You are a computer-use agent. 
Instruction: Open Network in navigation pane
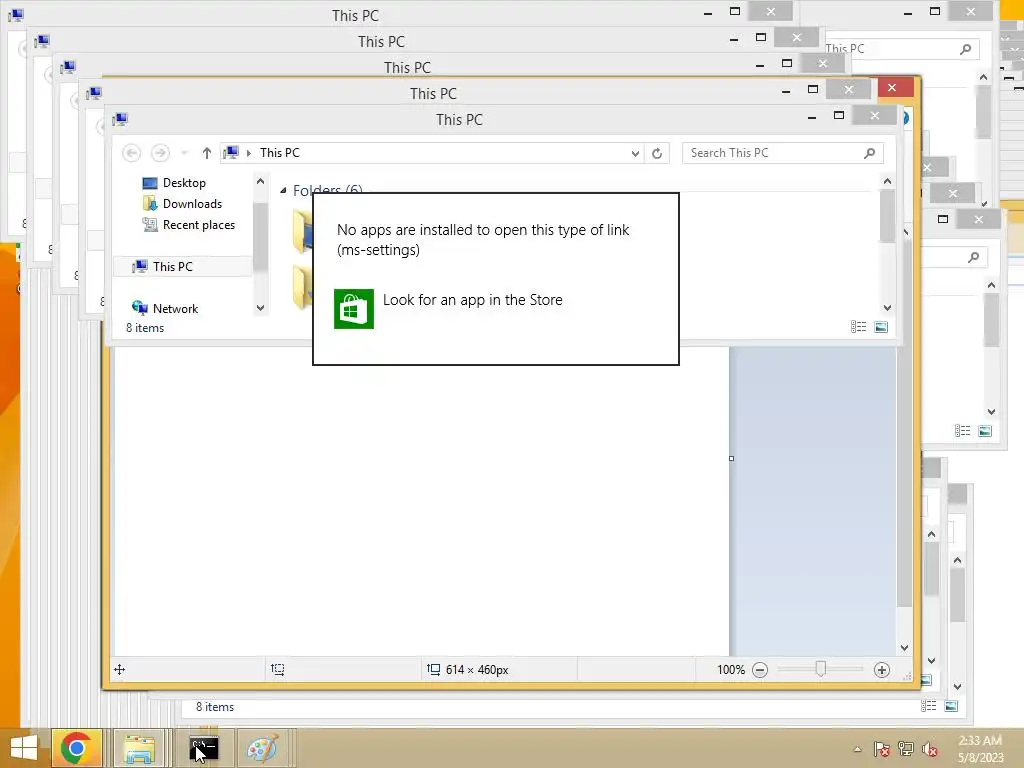click(x=174, y=308)
